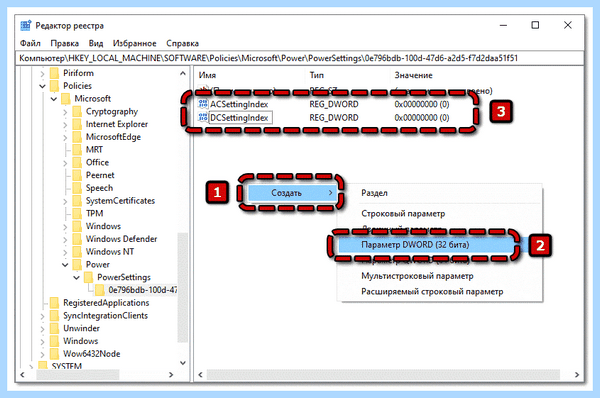600x398 pixels.
Task: Click tree pane scroll up arrow
Action: coord(183,73)
